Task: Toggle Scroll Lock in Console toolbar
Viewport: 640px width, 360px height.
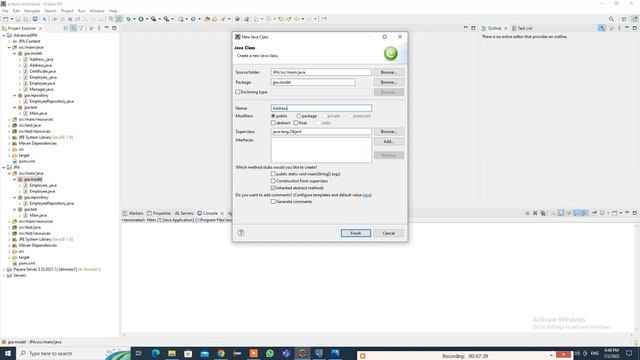Action: (x=561, y=213)
